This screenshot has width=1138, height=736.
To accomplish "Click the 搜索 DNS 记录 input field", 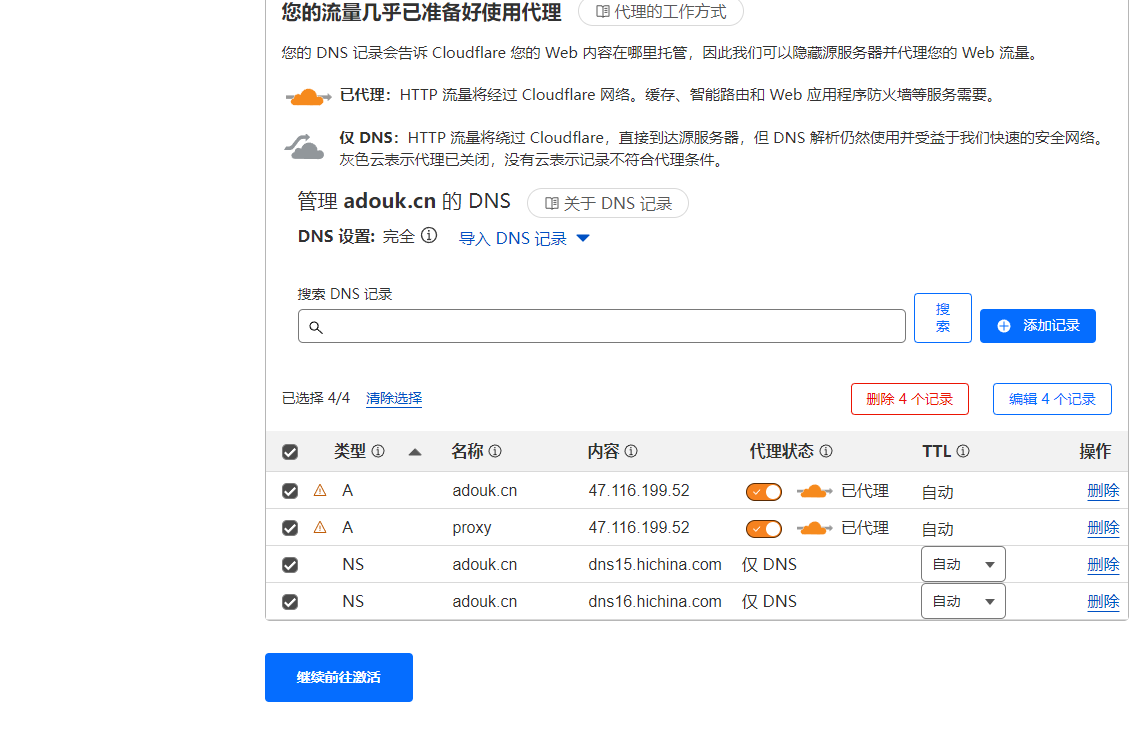I will tap(601, 327).
